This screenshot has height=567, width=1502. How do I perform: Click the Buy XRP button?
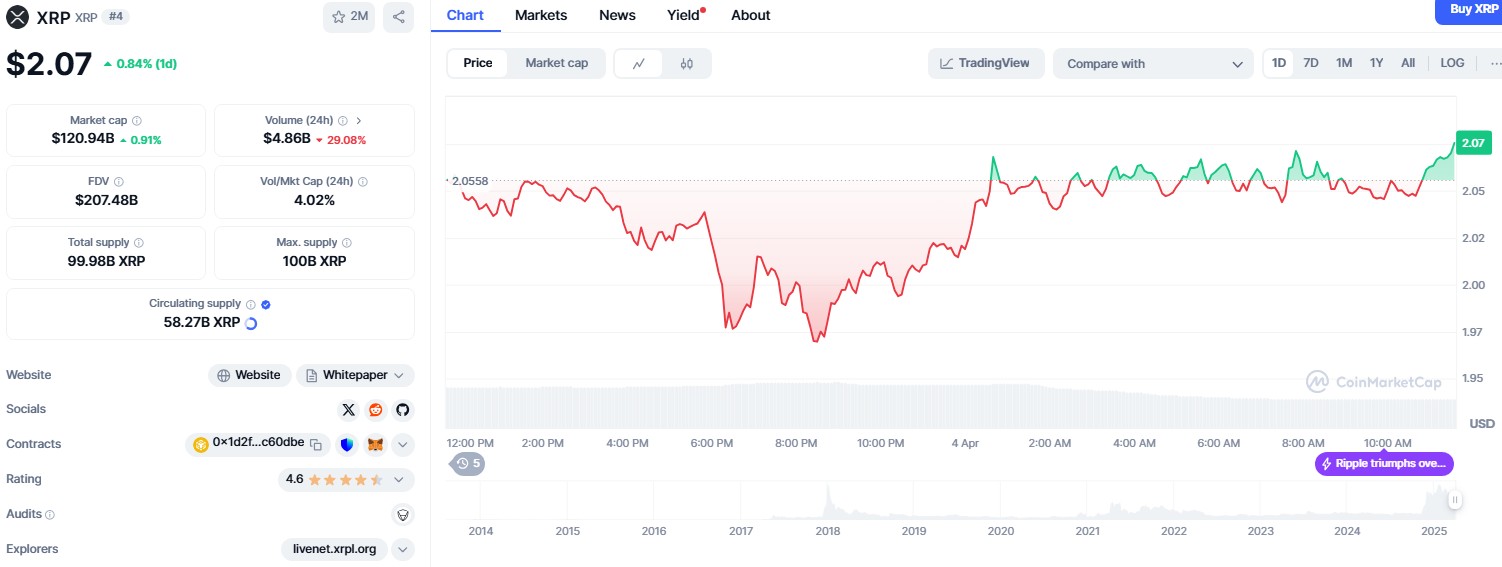1467,10
